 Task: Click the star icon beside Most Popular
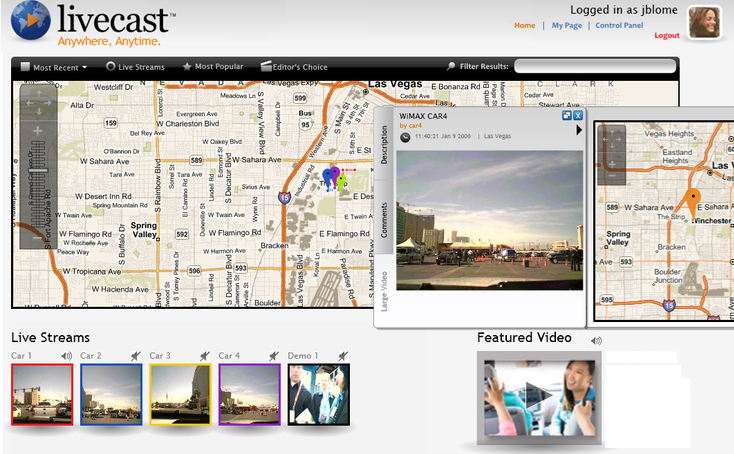(187, 66)
